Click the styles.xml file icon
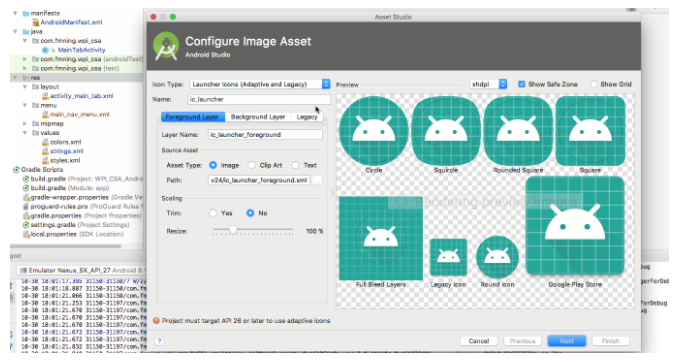The image size is (682, 362). coord(45,160)
